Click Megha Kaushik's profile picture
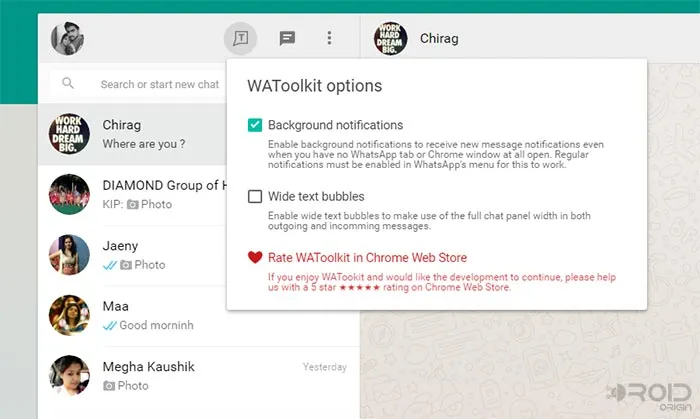The image size is (700, 419). point(69,376)
